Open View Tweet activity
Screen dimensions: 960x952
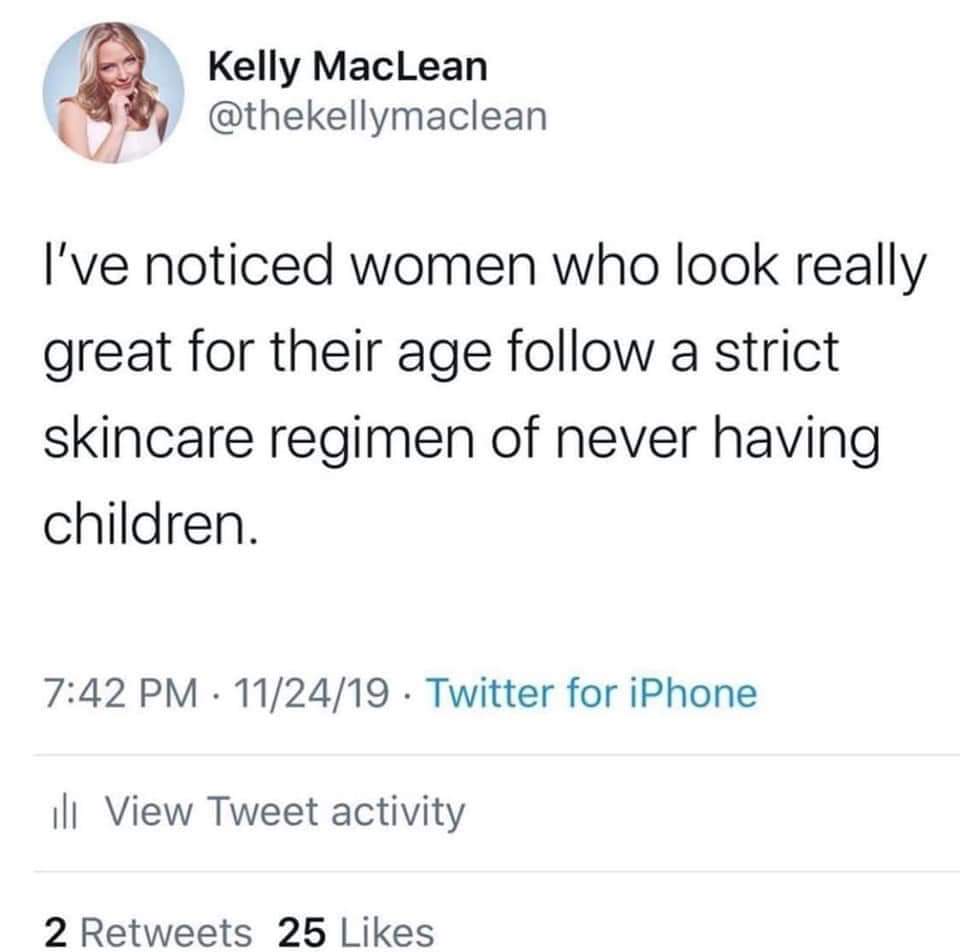pos(285,811)
